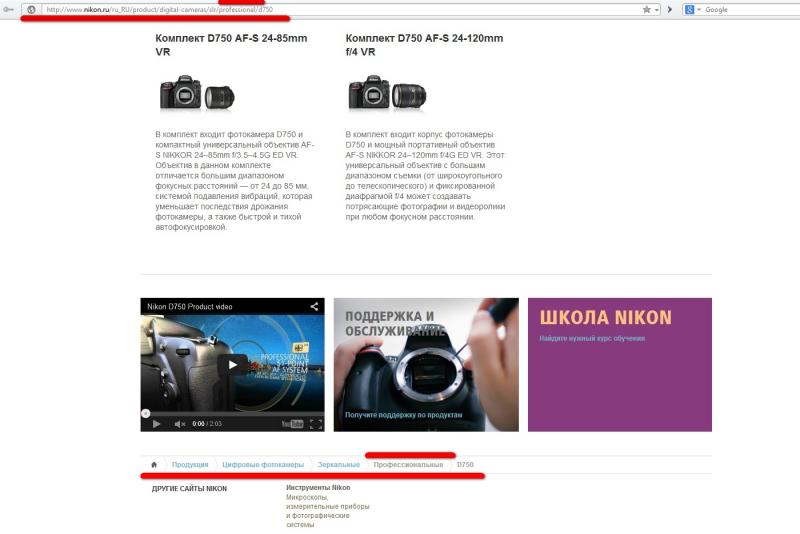The image size is (800, 534).
Task: Unmute the video speaker icon
Action: 180,424
